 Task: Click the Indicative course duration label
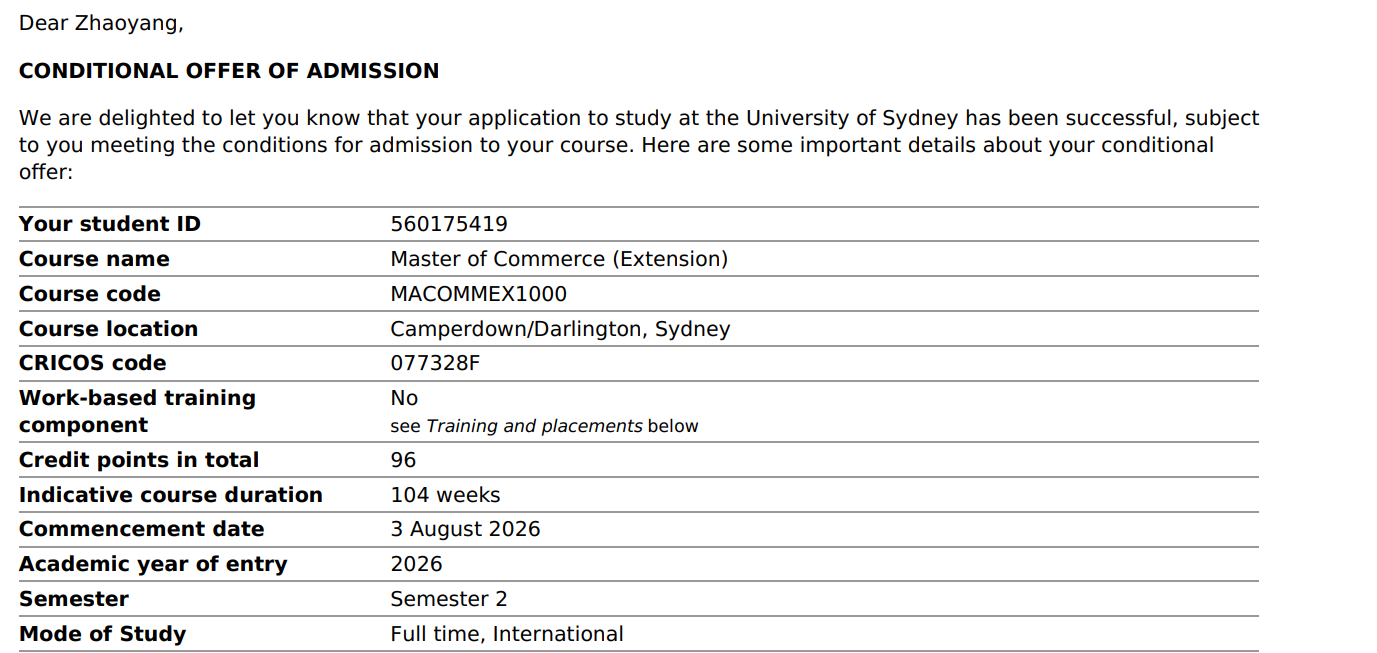tap(171, 495)
